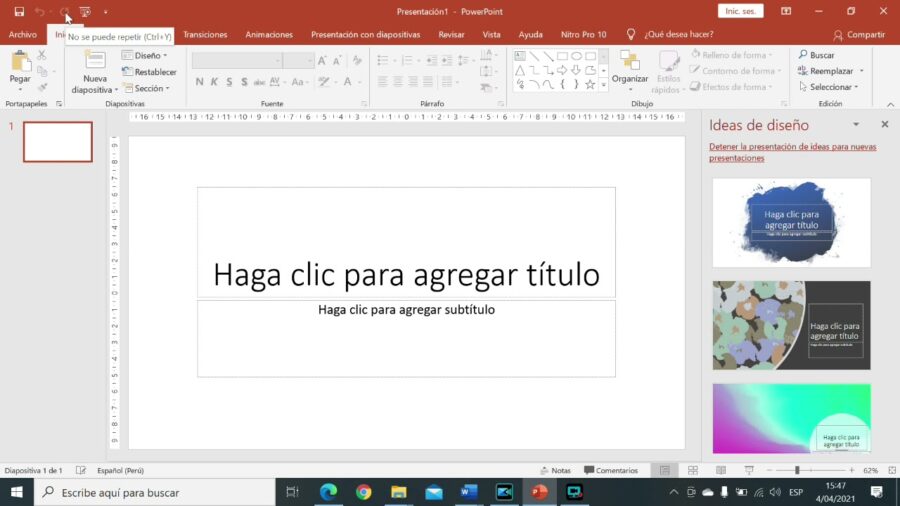Click the Cut scissors icon
Image resolution: width=900 pixels, height=506 pixels.
tap(41, 55)
